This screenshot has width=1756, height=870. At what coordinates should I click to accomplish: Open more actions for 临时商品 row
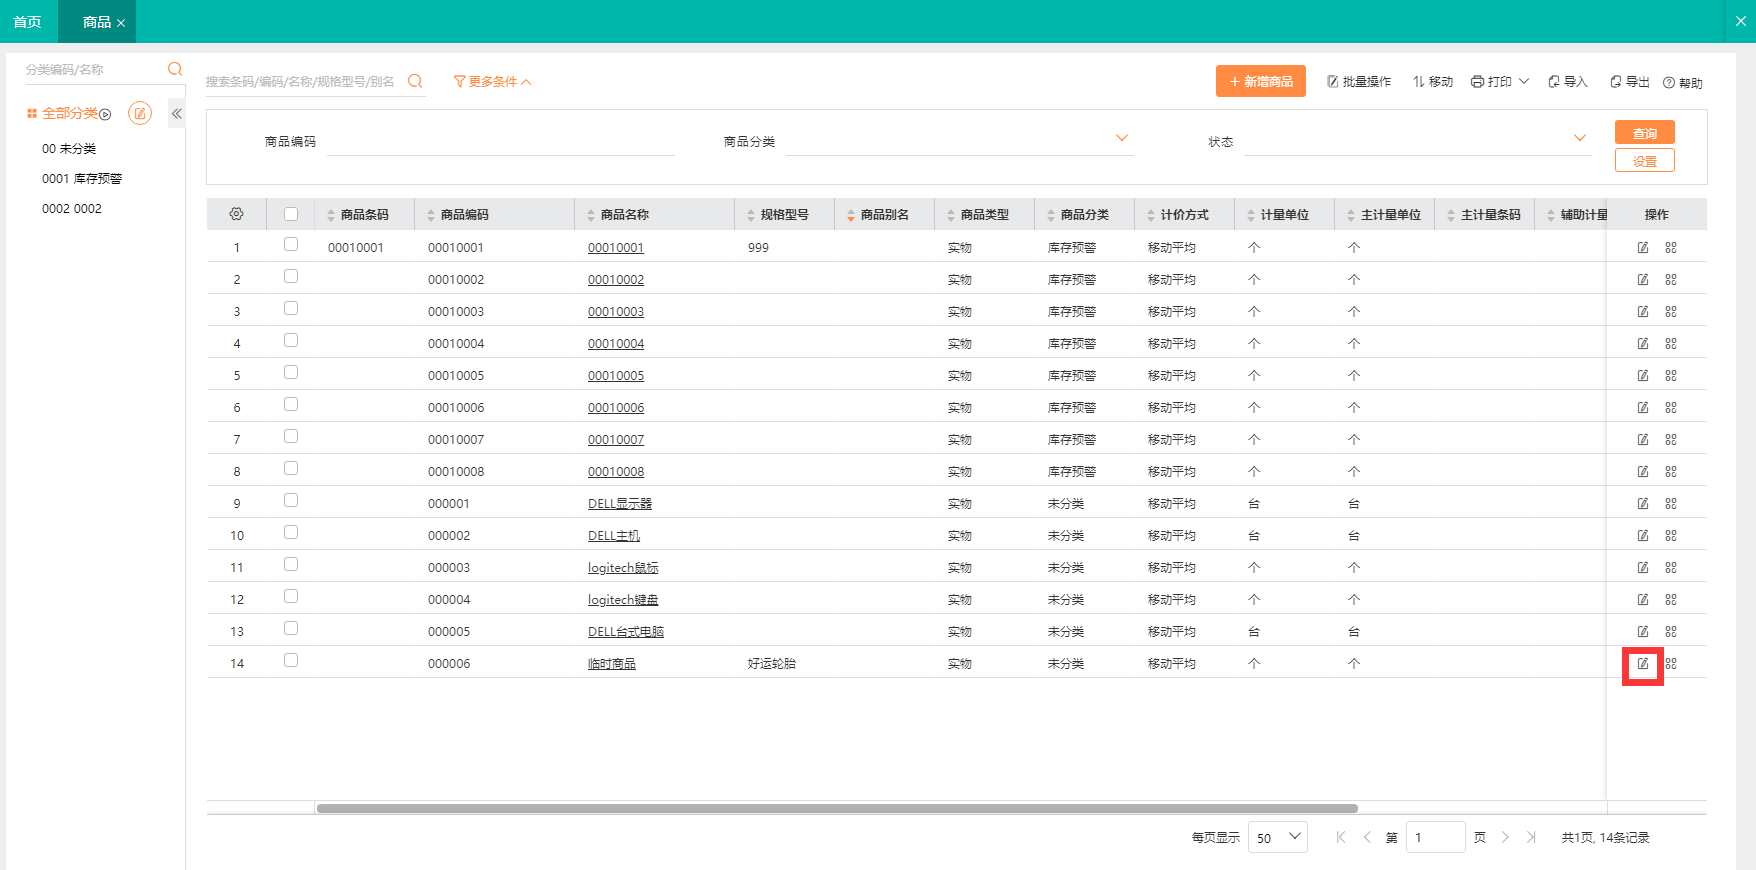click(1671, 663)
